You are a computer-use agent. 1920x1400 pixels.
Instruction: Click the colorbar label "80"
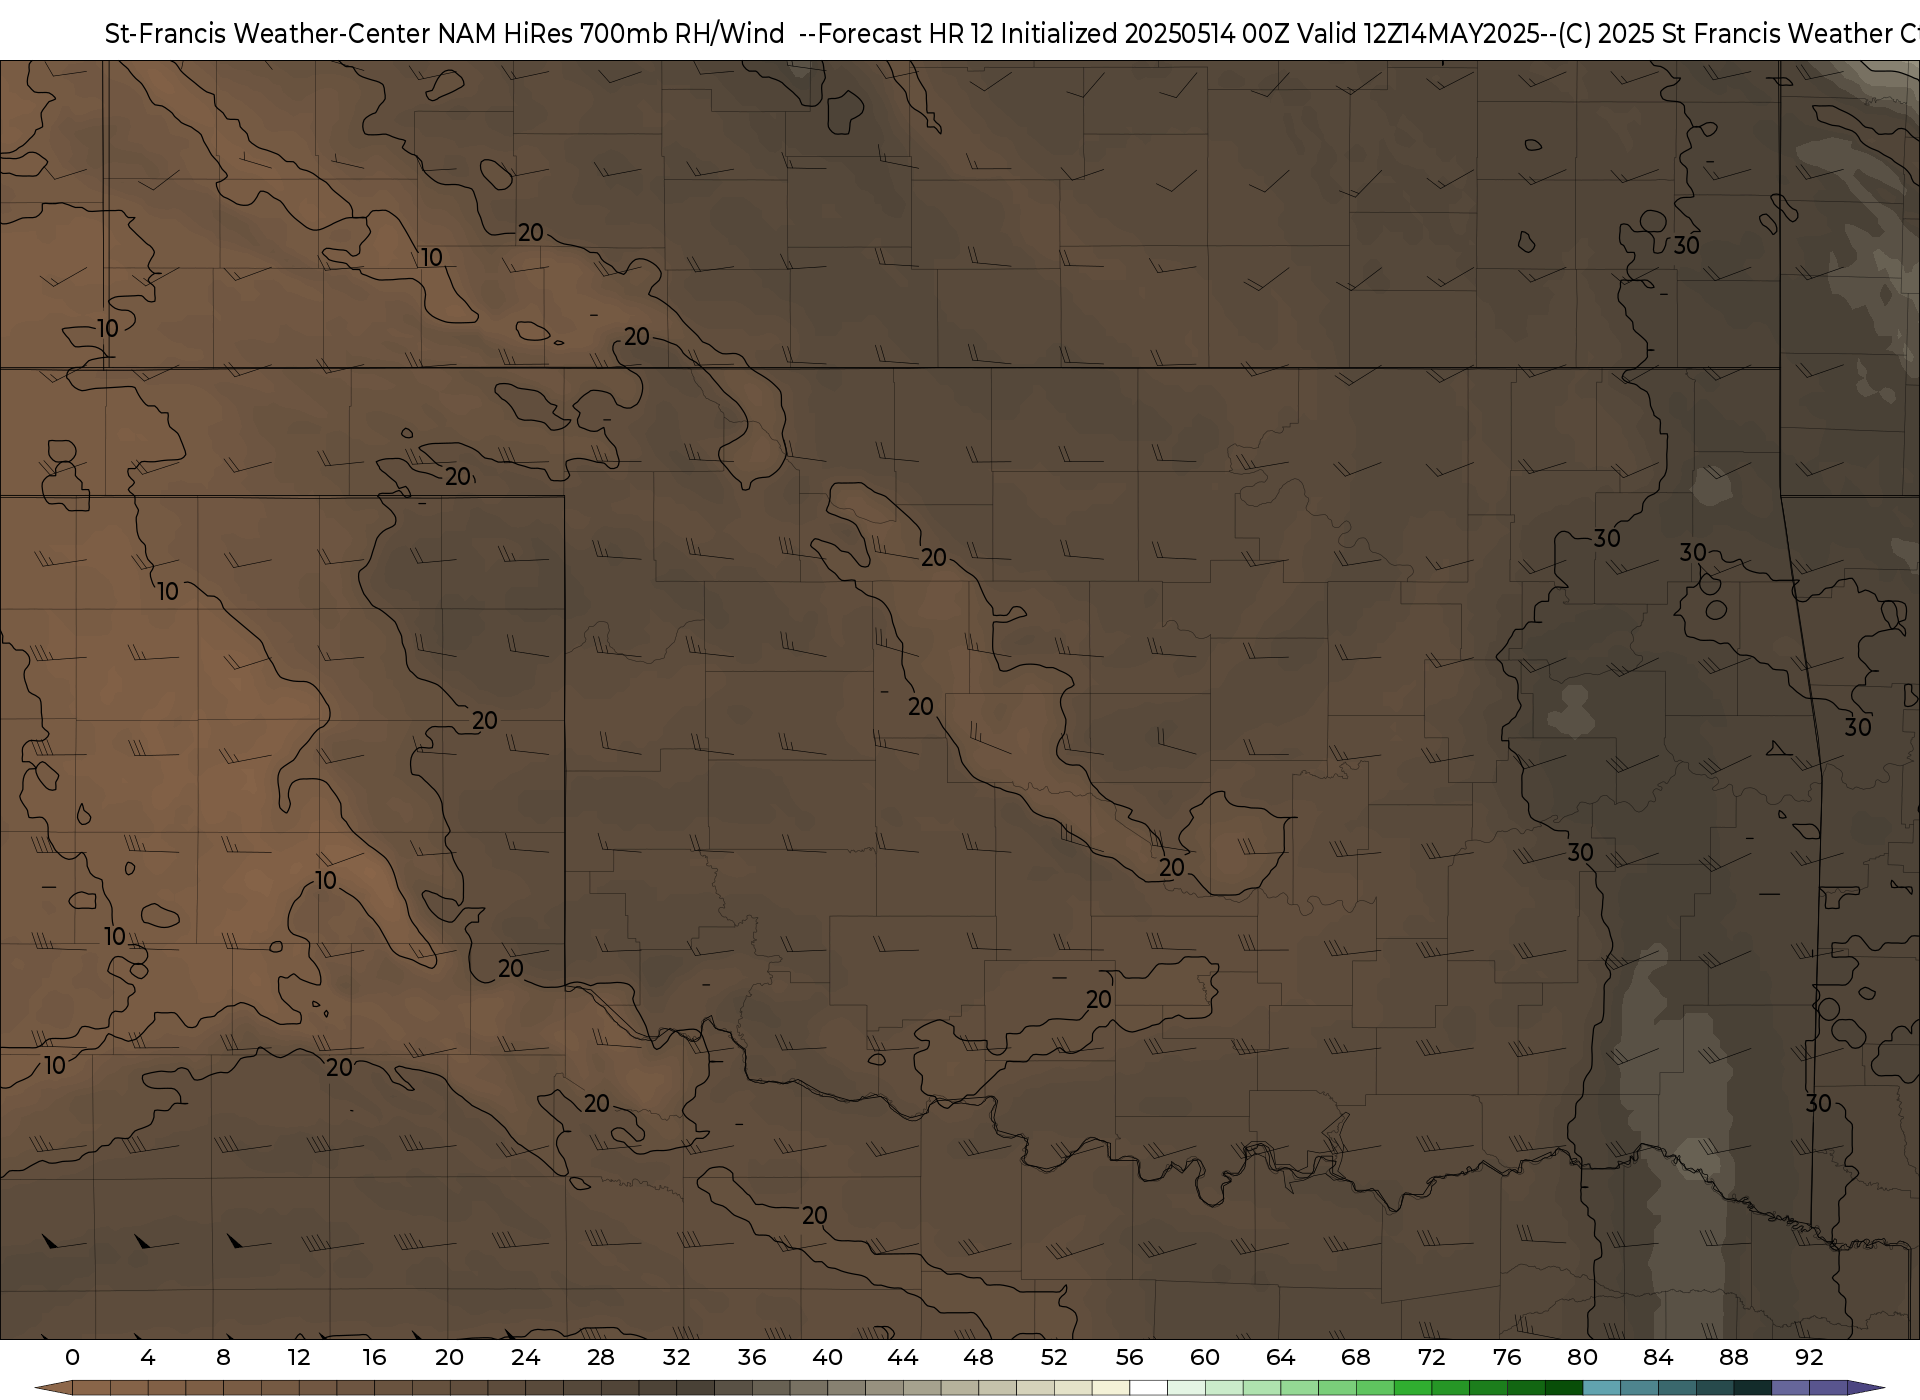(x=1582, y=1357)
